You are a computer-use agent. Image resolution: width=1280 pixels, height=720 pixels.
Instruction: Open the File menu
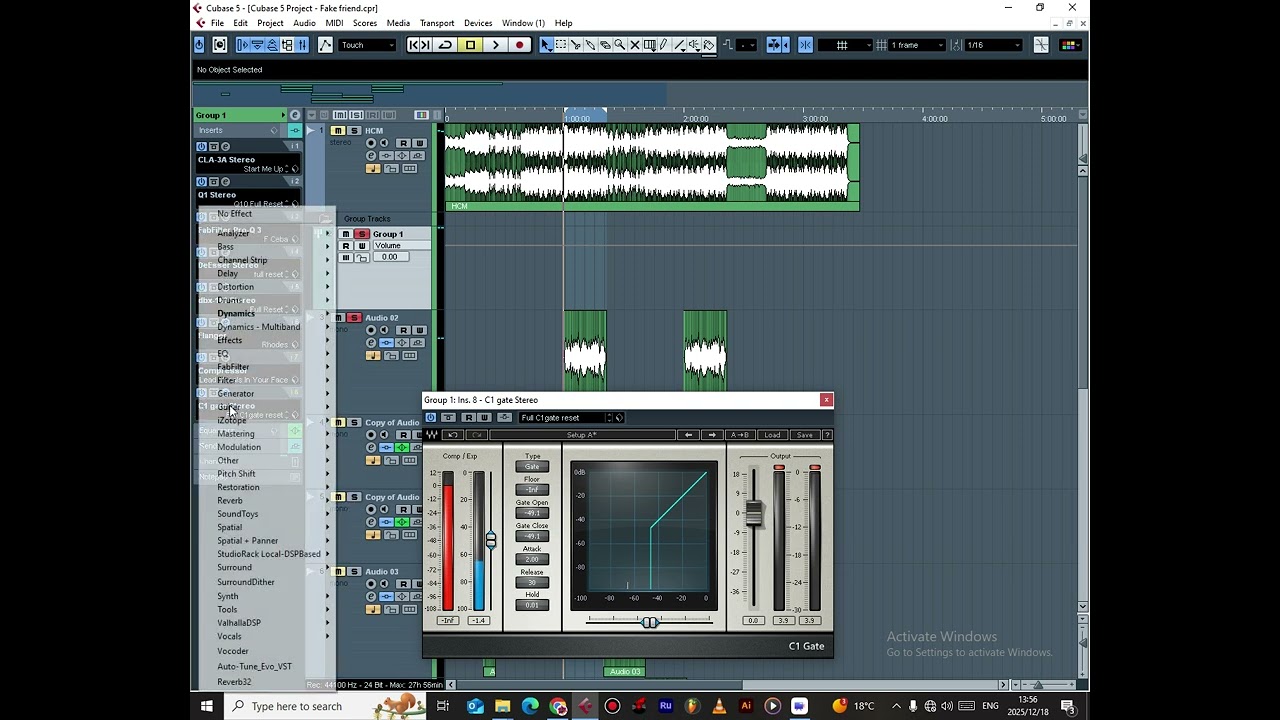coord(217,23)
